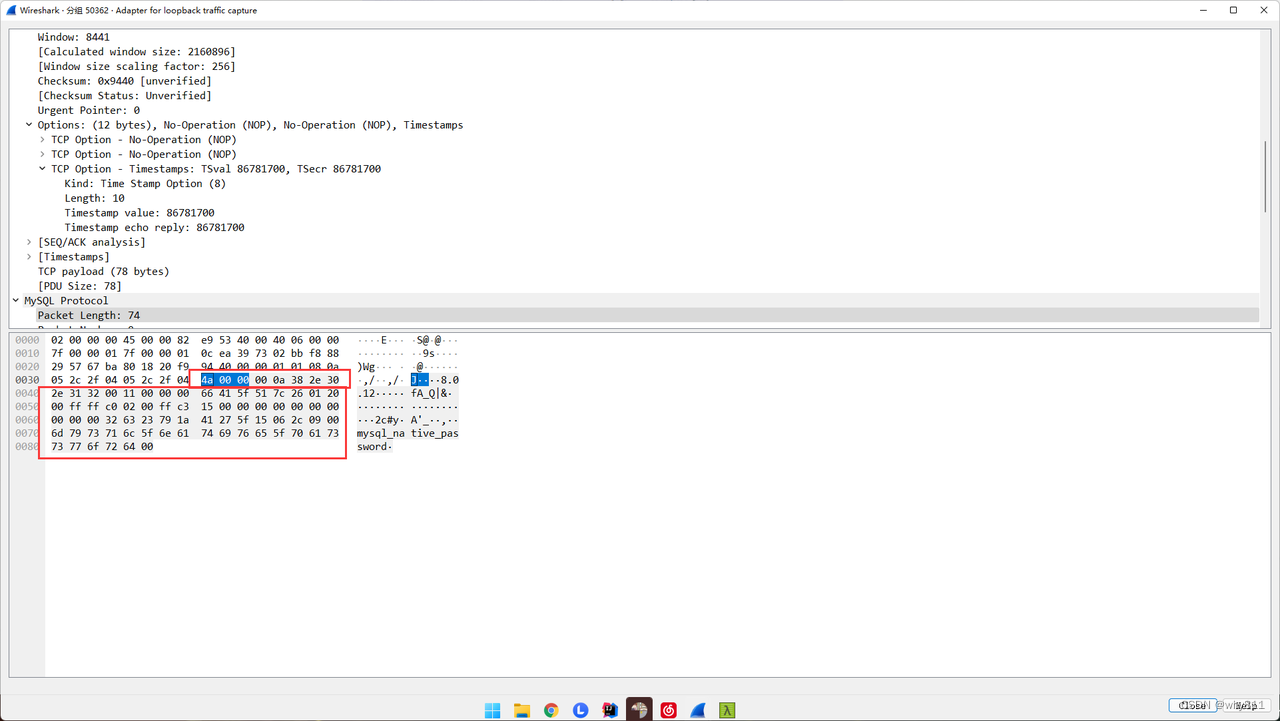Click hex bytes 73 77 6f 72 64 00
The height and width of the screenshot is (721, 1280).
click(102, 447)
